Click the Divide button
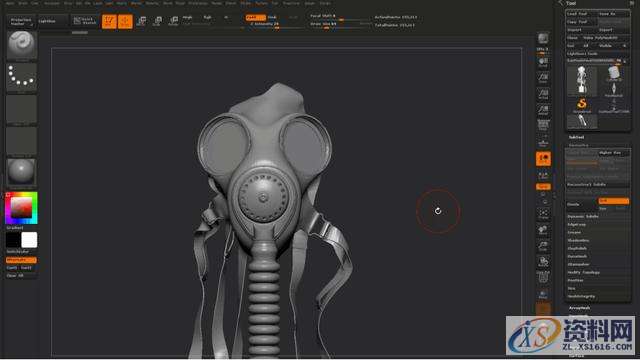 click(581, 204)
